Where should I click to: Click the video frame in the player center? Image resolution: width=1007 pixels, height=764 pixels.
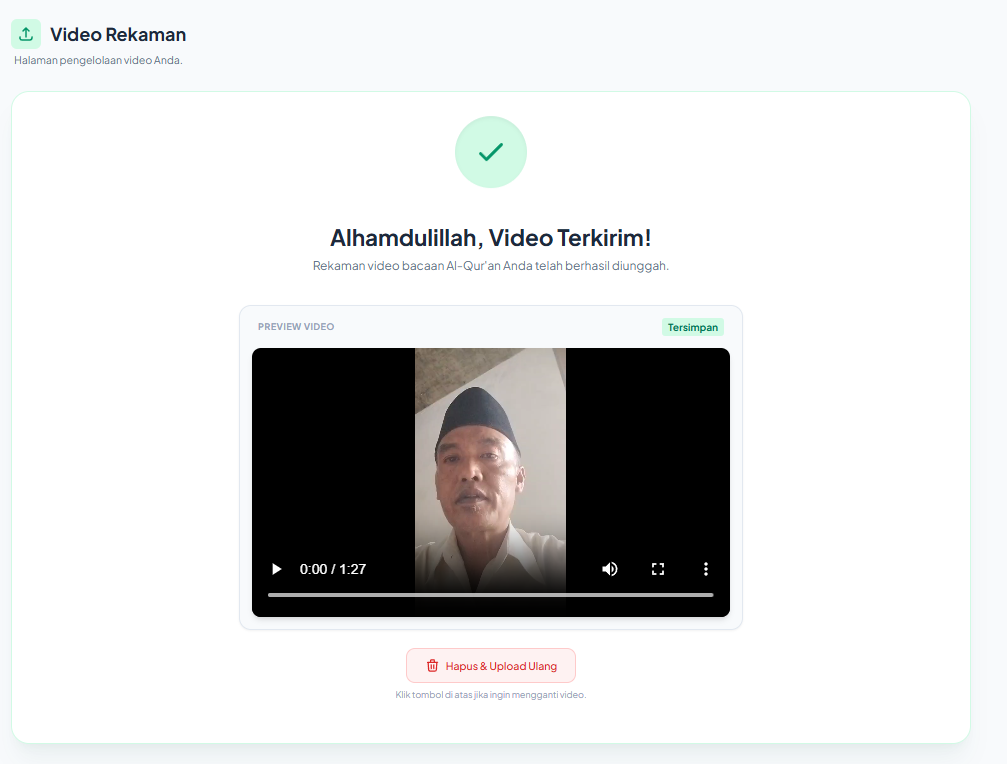coord(490,460)
